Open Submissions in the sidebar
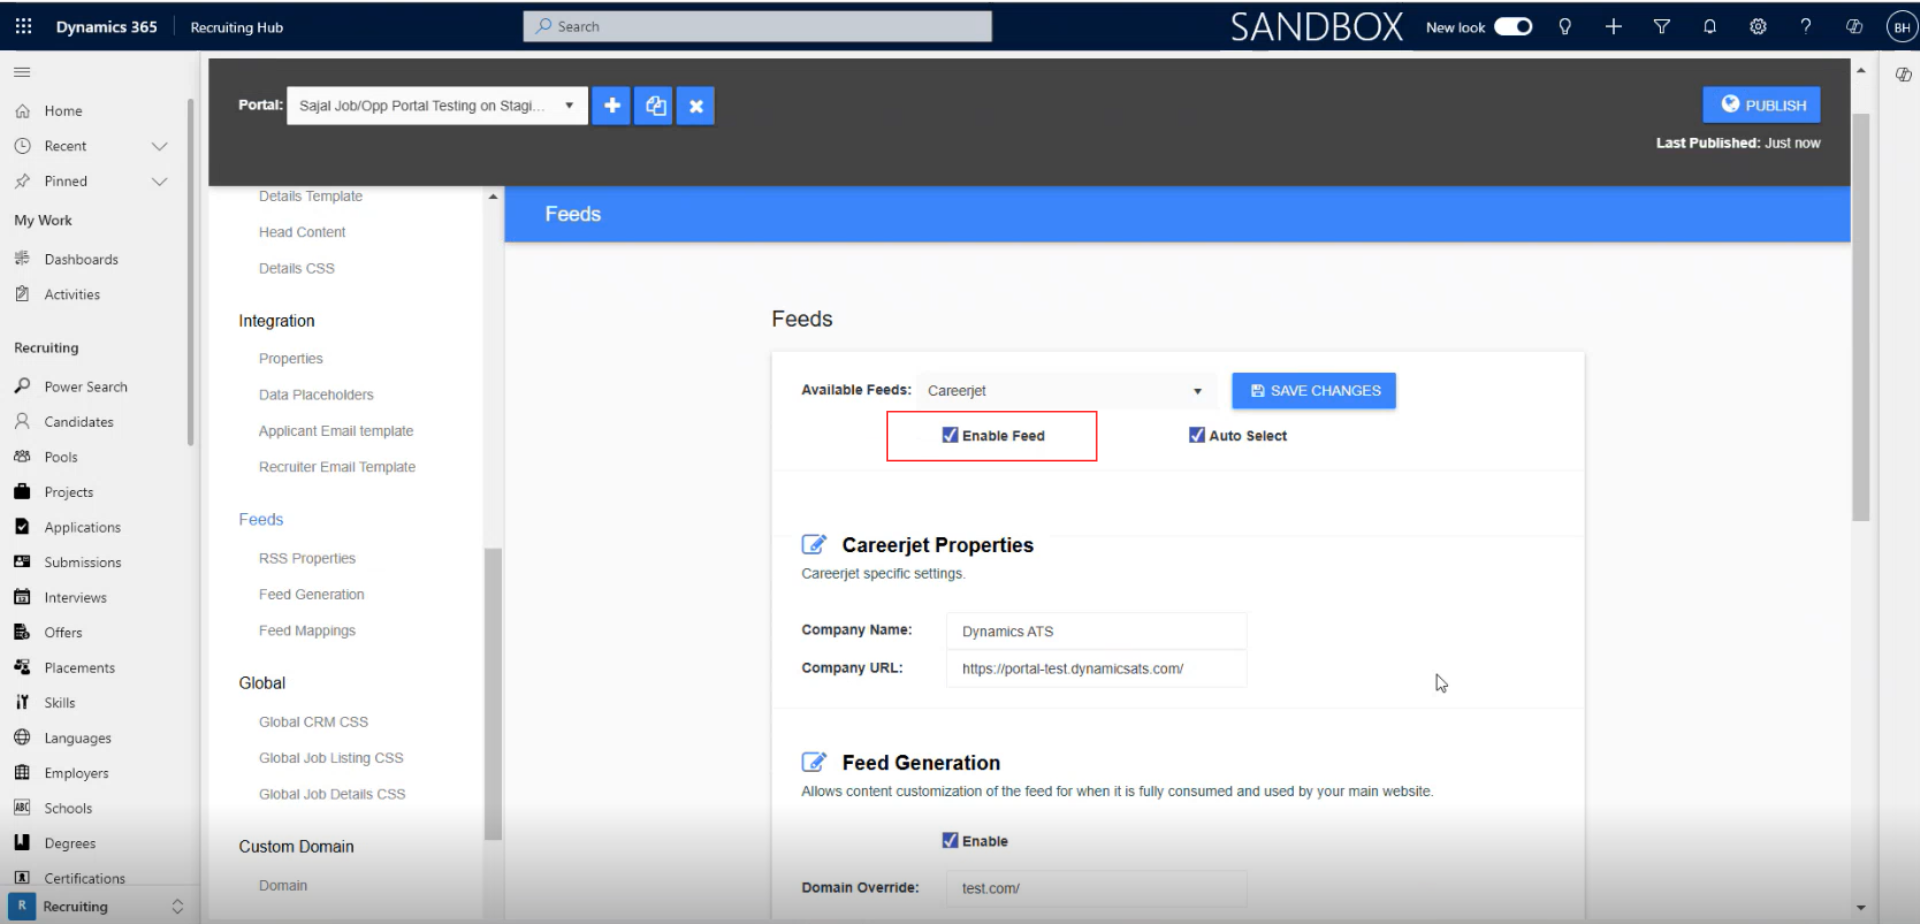 (x=82, y=562)
